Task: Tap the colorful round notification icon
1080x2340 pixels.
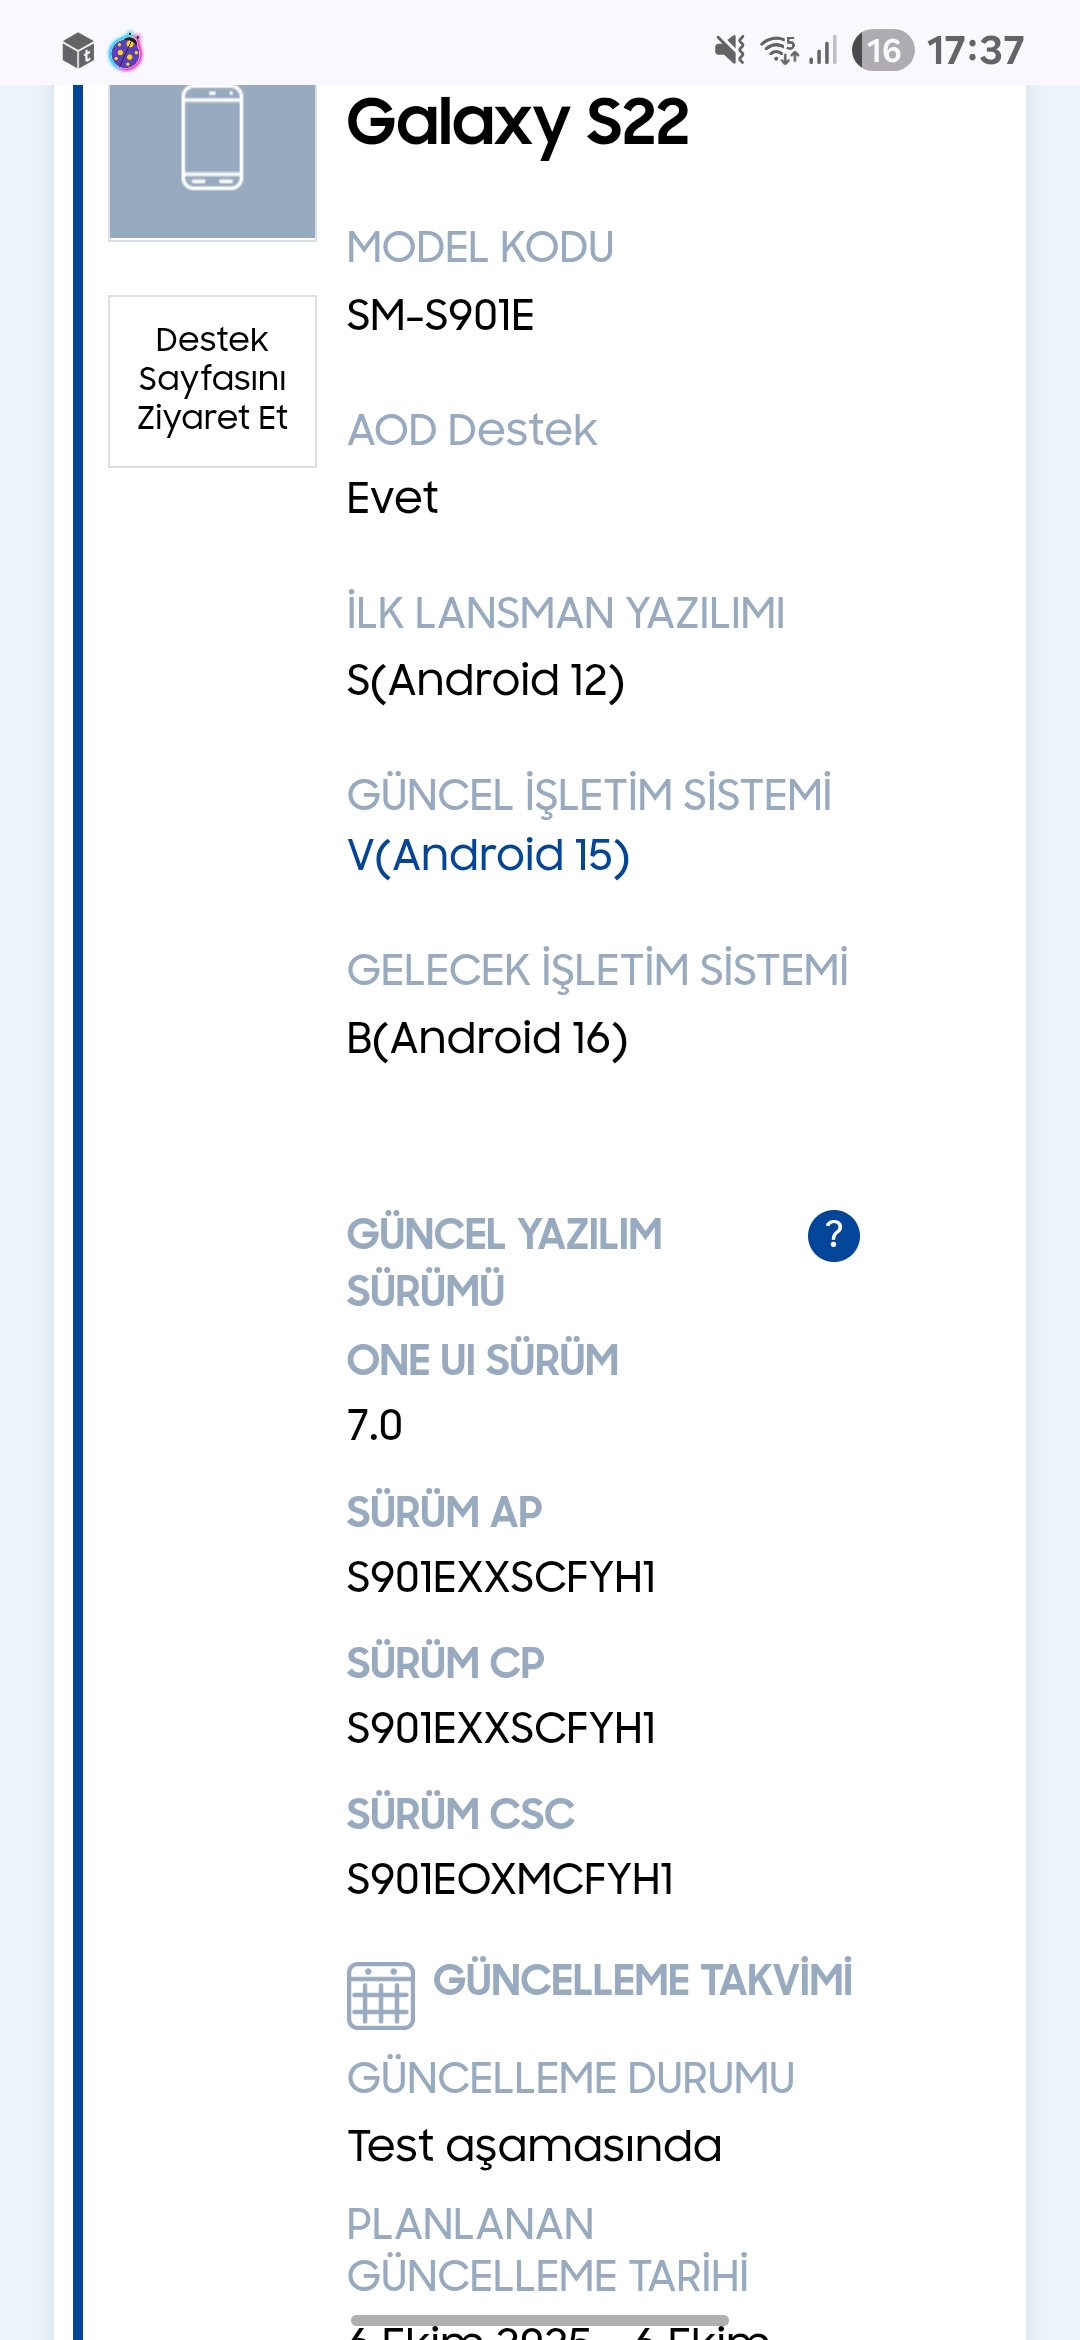Action: coord(126,51)
